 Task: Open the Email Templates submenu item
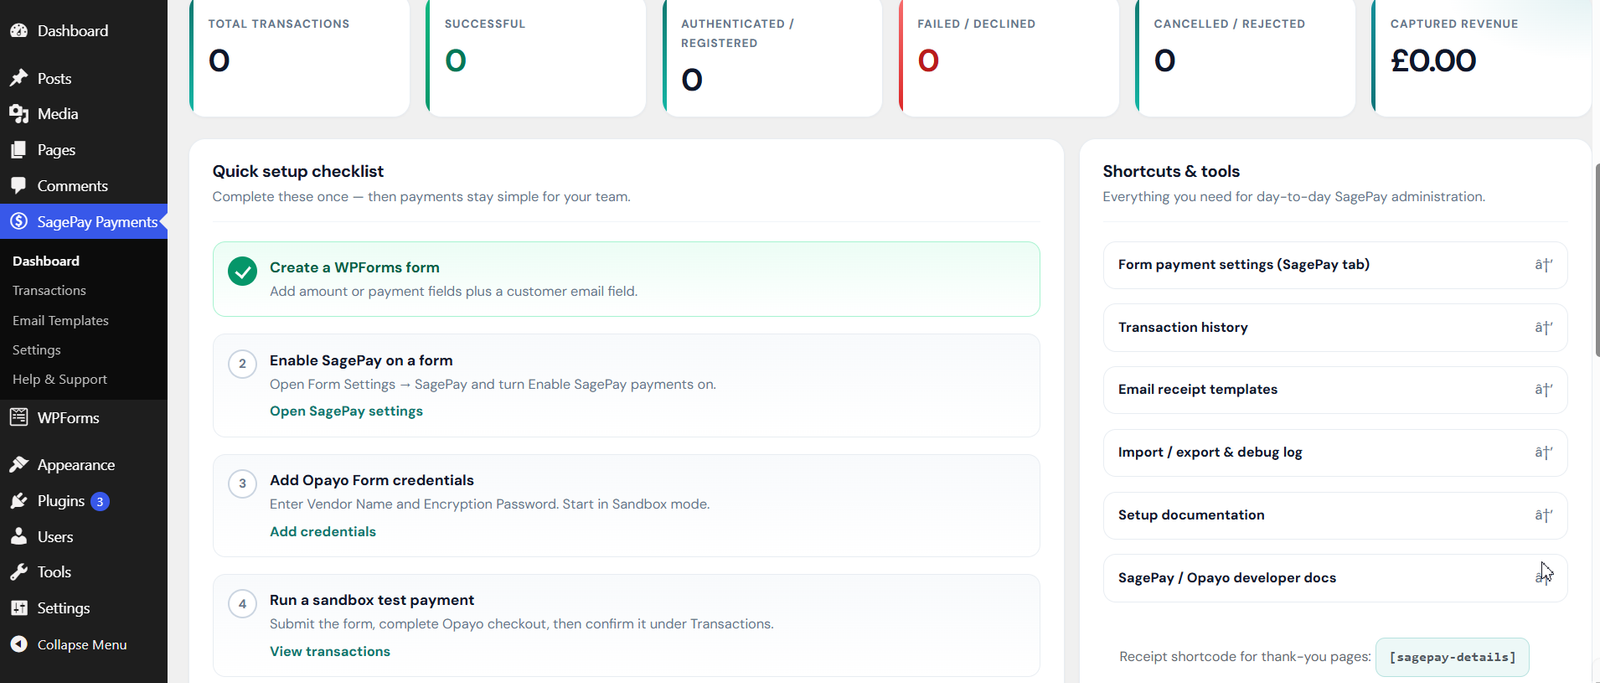60,320
